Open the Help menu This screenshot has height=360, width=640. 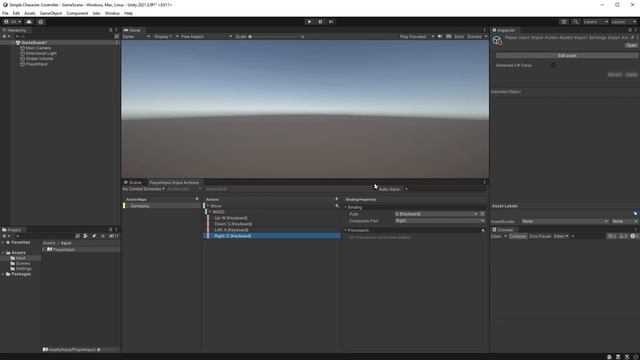pos(128,13)
